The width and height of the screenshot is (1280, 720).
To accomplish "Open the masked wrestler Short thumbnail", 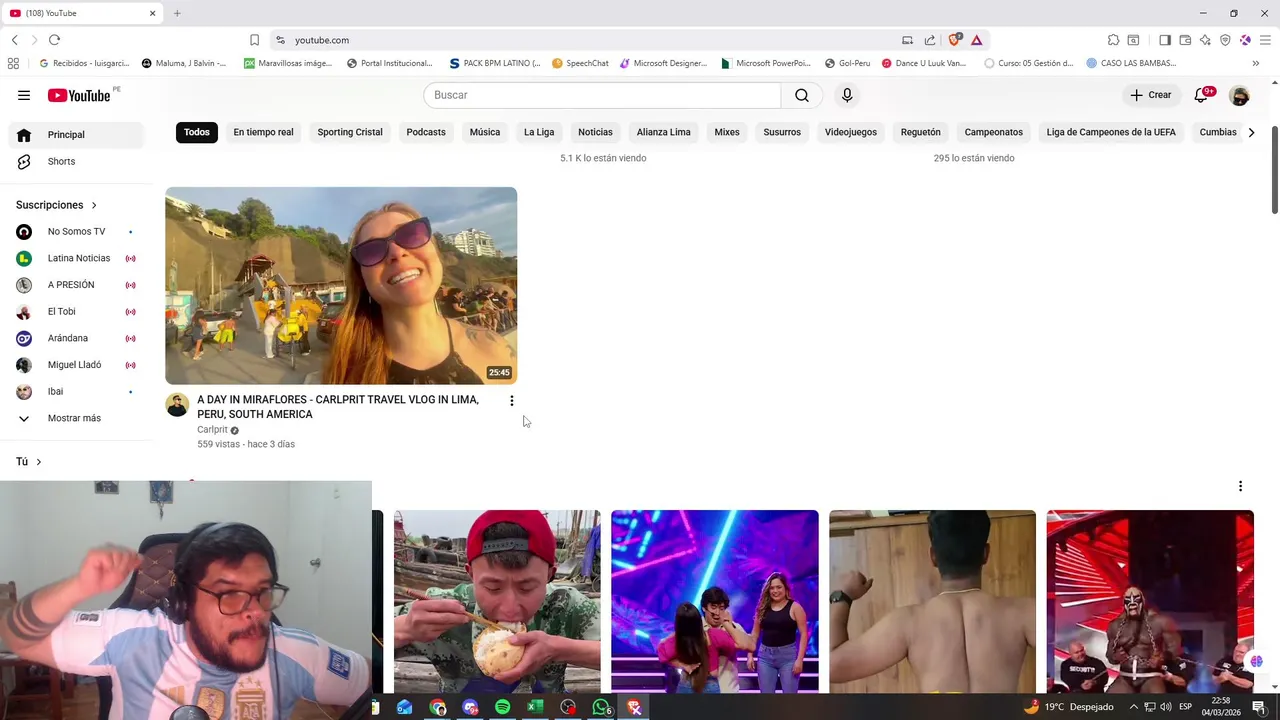I will pyautogui.click(x=1150, y=601).
